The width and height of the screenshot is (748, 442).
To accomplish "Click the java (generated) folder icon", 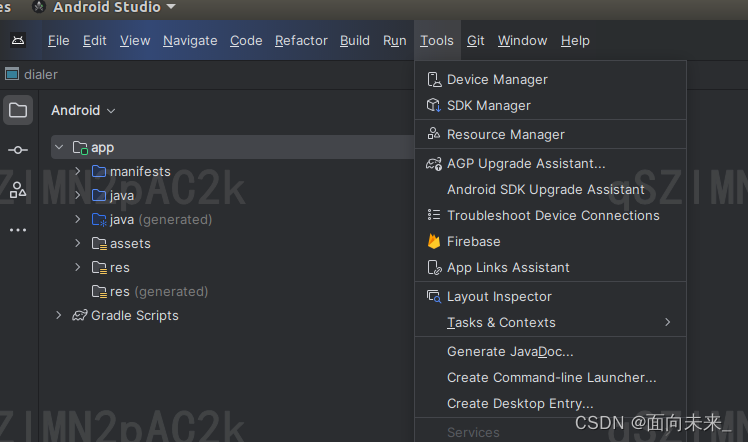I will 99,219.
